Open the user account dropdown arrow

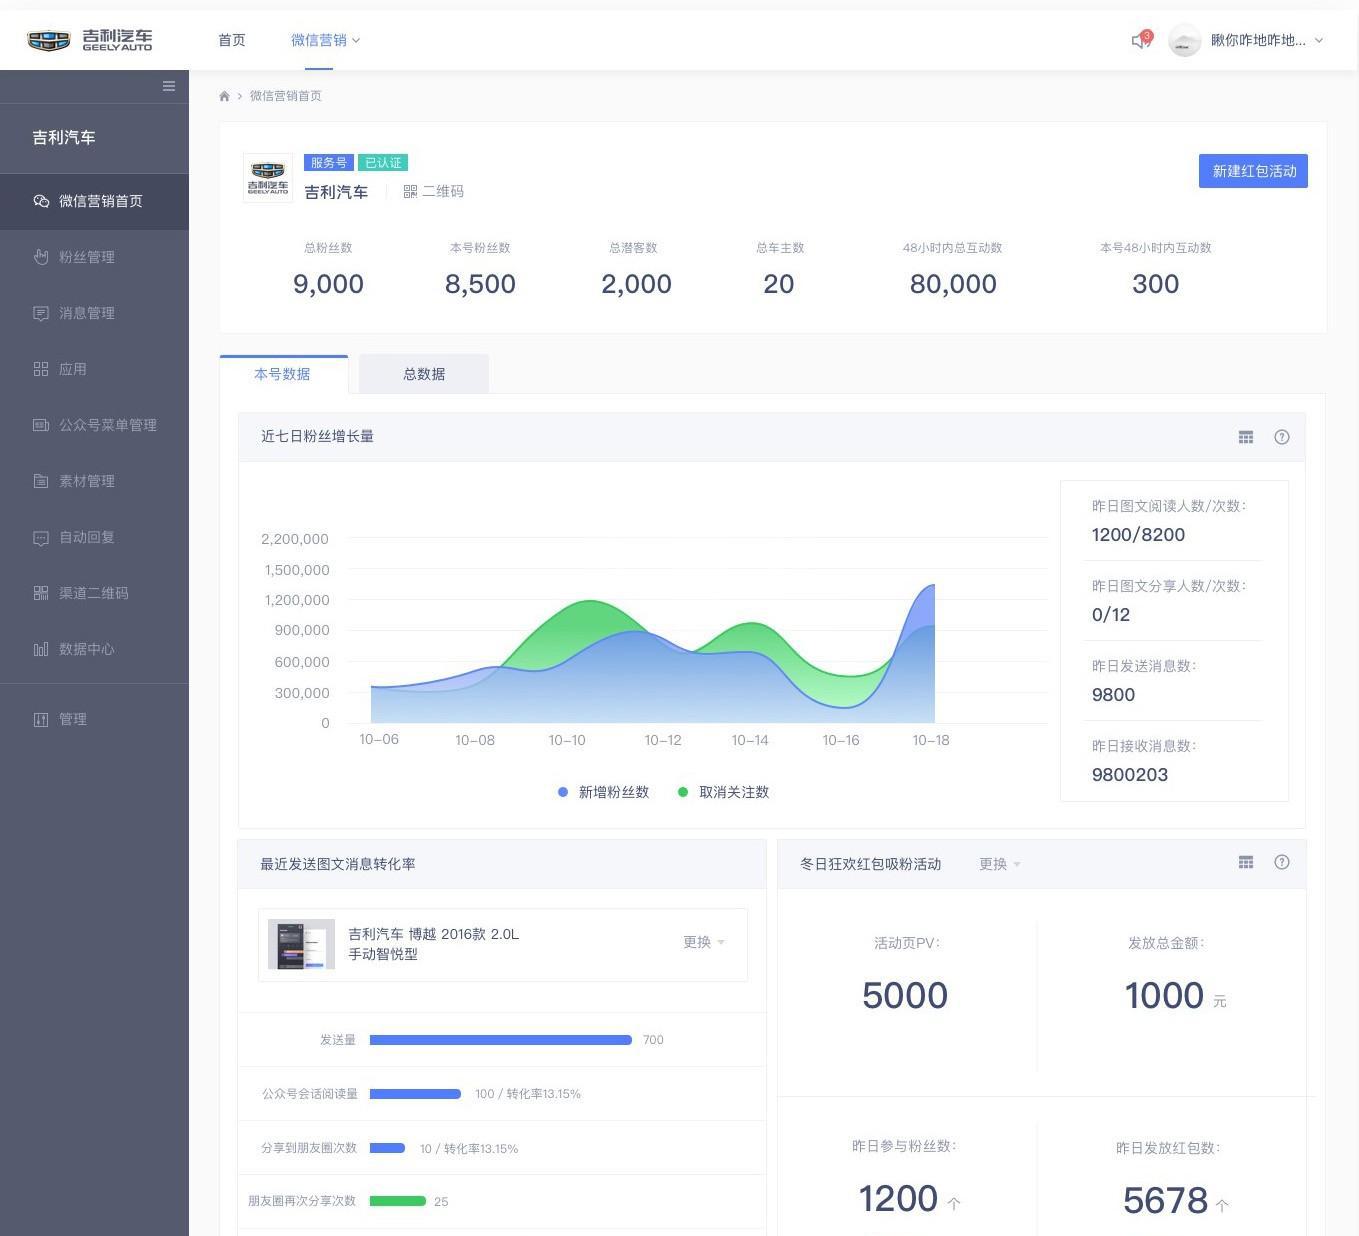pos(1319,41)
